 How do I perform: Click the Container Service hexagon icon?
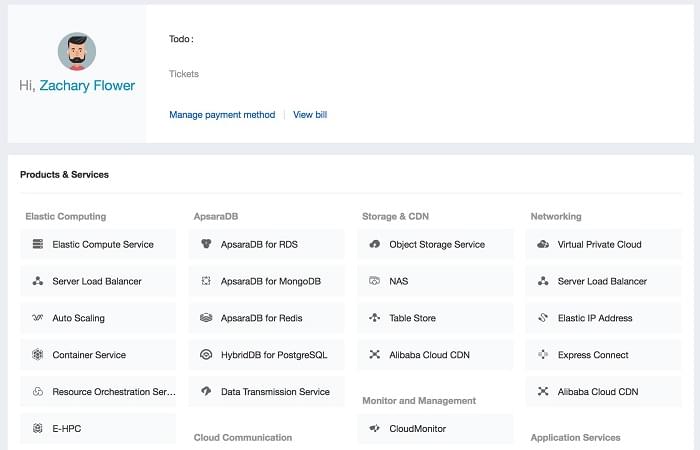click(38, 354)
